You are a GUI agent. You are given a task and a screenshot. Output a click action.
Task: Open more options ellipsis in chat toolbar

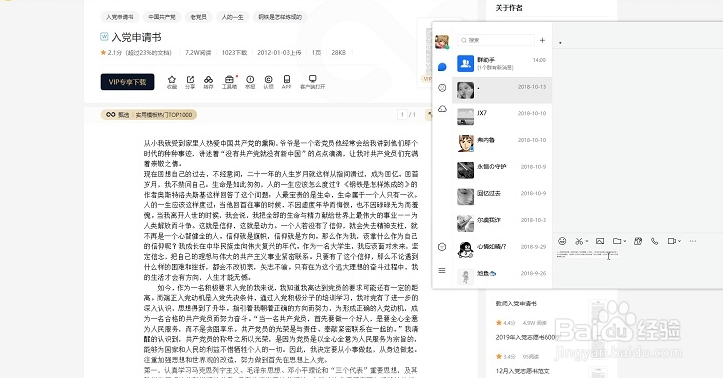coord(693,241)
